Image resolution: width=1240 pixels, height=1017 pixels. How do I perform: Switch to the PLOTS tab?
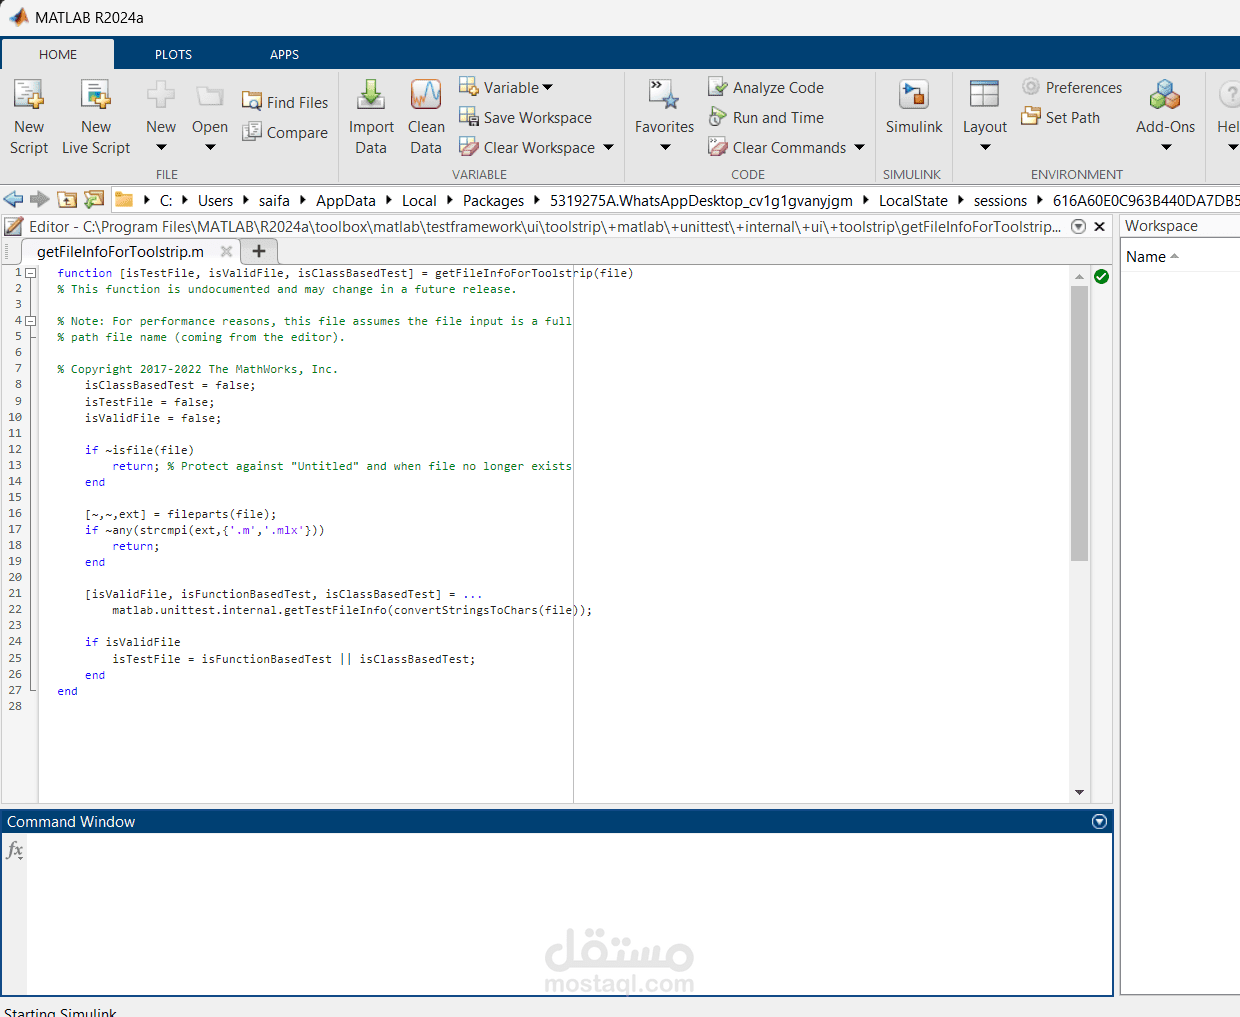173,54
